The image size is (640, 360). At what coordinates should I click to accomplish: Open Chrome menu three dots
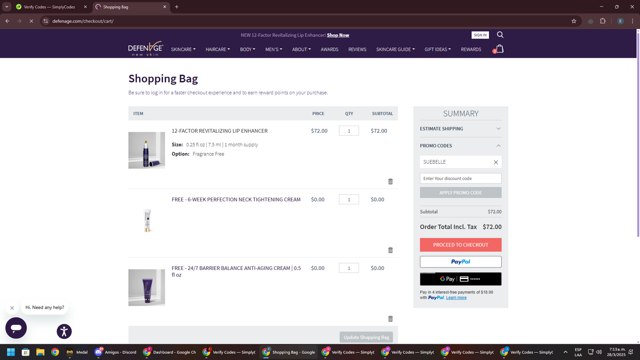click(633, 21)
